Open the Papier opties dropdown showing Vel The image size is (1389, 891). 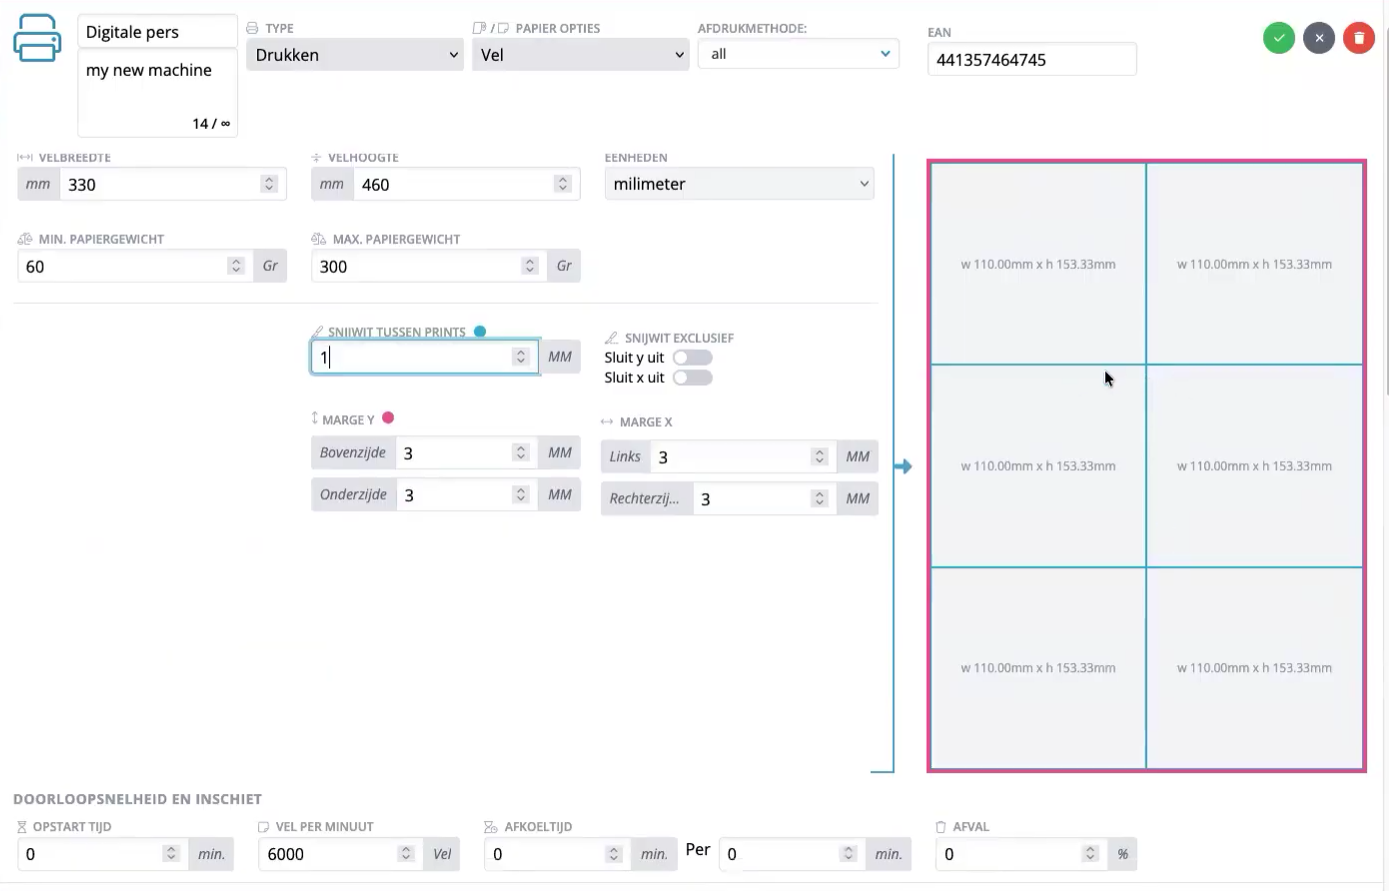pos(580,55)
